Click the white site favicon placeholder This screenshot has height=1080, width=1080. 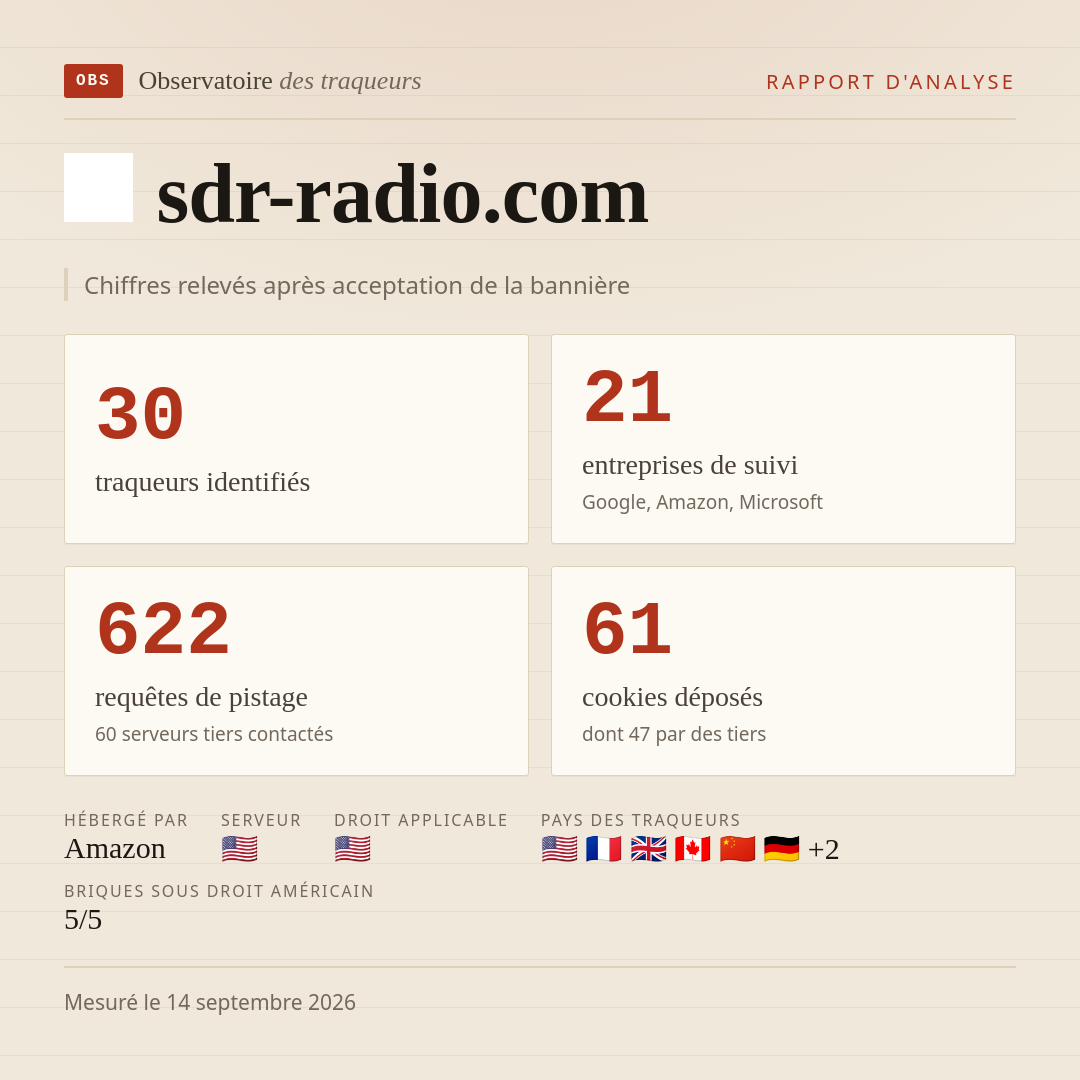click(x=98, y=187)
